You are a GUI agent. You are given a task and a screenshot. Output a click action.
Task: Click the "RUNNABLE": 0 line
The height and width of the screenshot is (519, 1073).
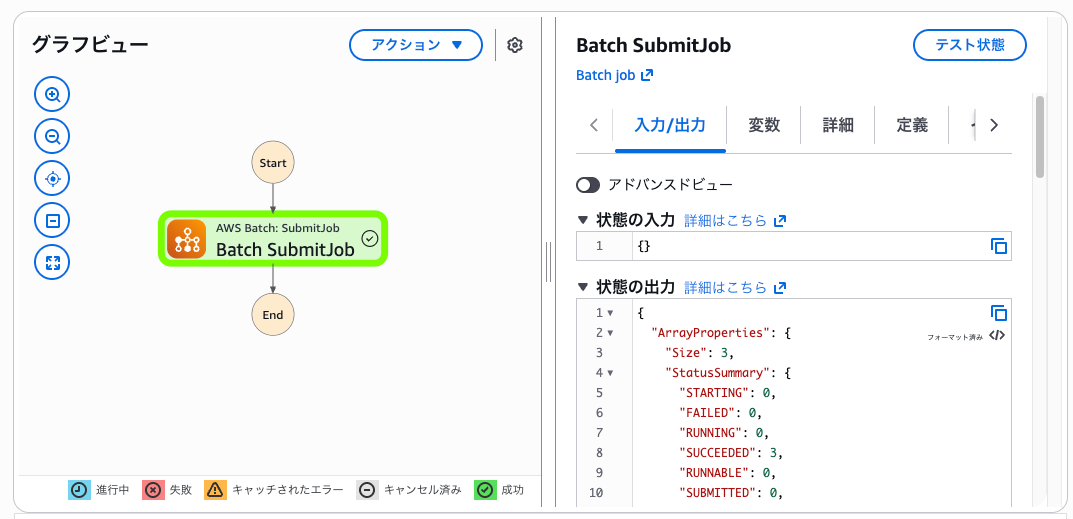[x=727, y=473]
